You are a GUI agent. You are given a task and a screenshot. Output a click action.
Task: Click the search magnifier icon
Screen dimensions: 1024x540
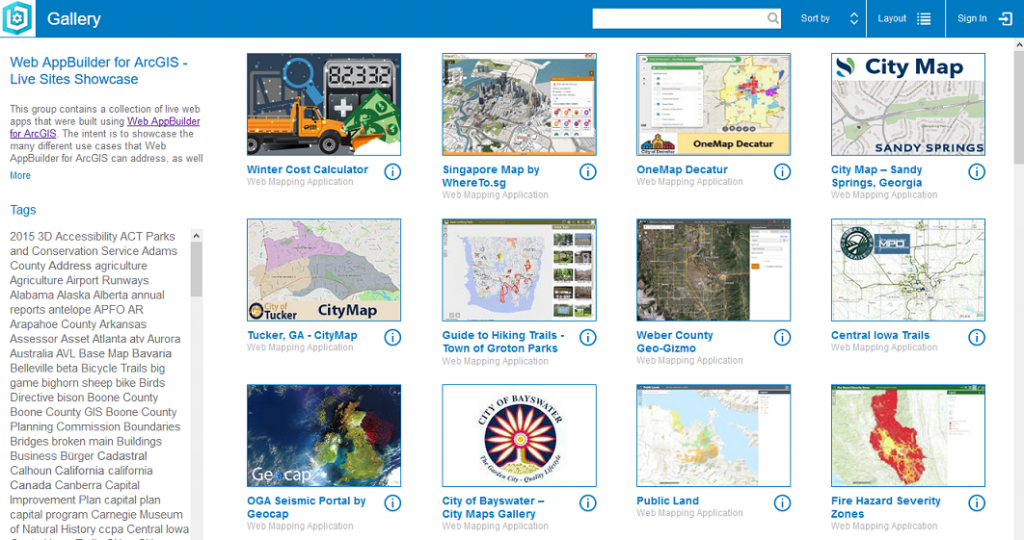[x=773, y=18]
